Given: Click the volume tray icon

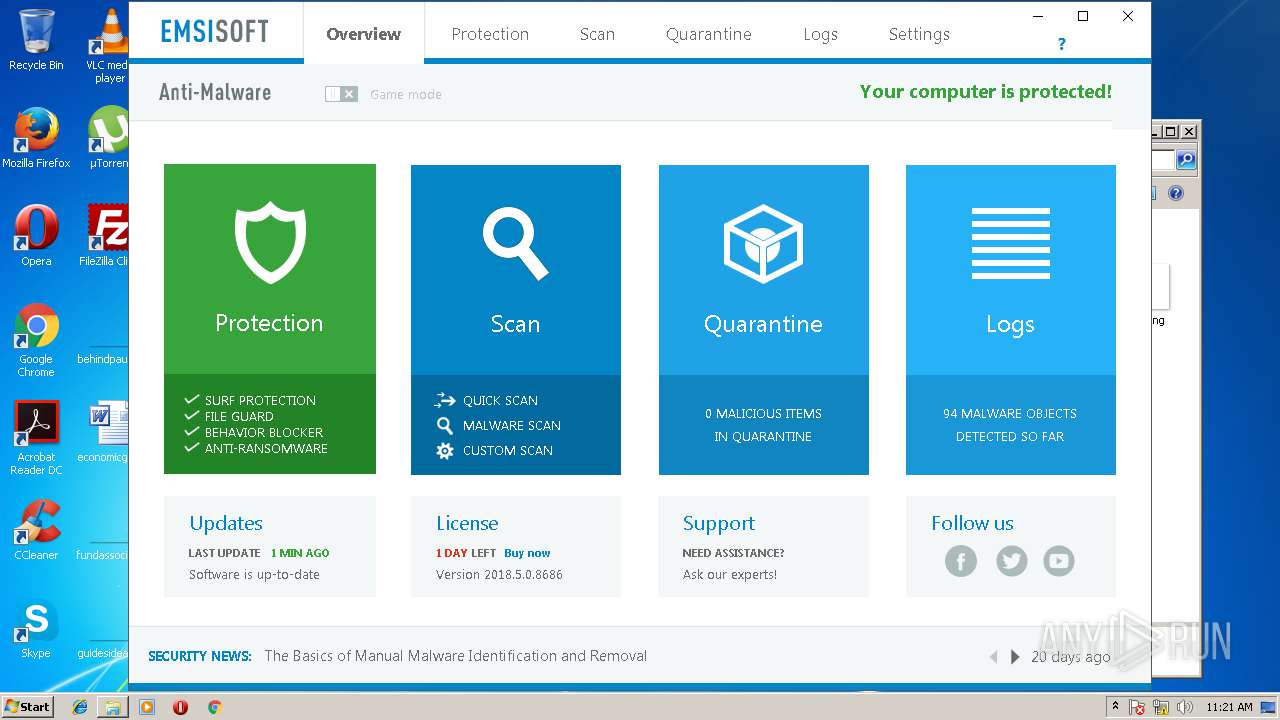Looking at the screenshot, I should [x=1185, y=707].
